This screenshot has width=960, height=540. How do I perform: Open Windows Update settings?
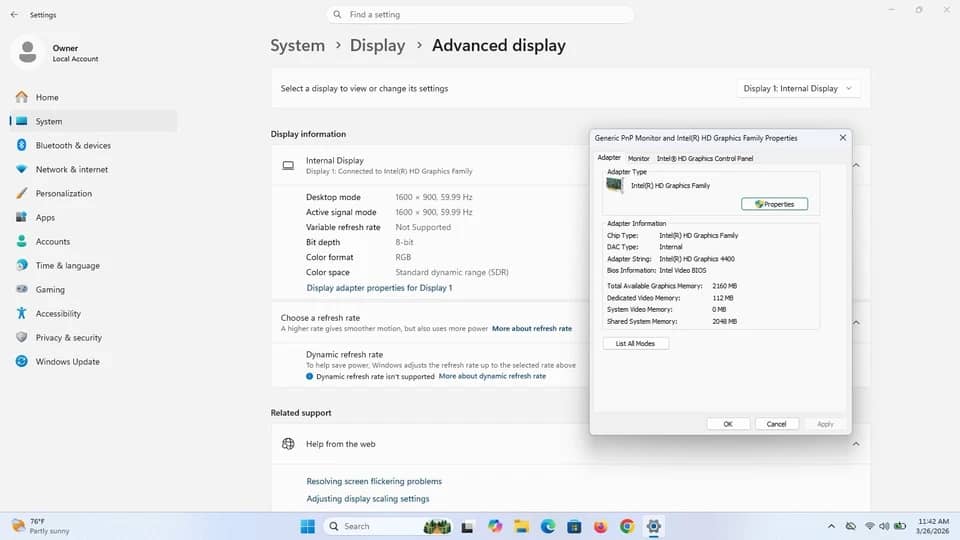pyautogui.click(x=93, y=361)
